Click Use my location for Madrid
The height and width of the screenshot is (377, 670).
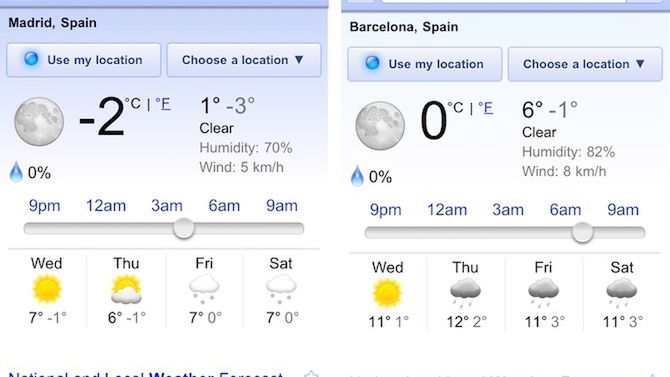(84, 60)
